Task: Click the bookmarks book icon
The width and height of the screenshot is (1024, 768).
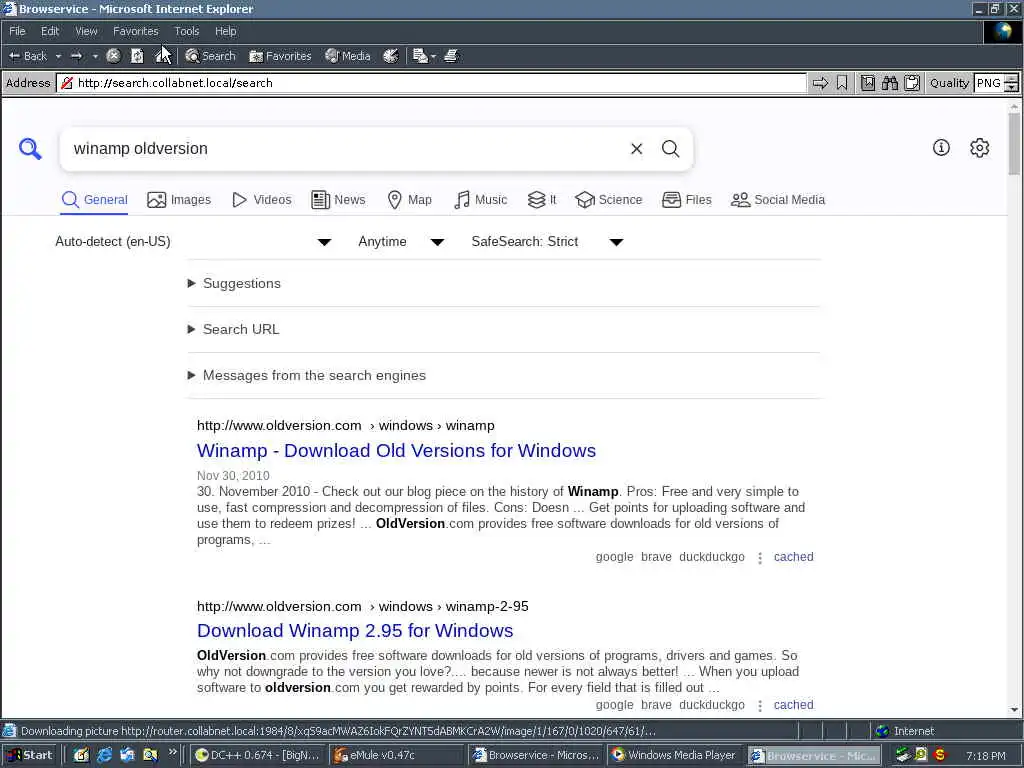Action: 868,83
